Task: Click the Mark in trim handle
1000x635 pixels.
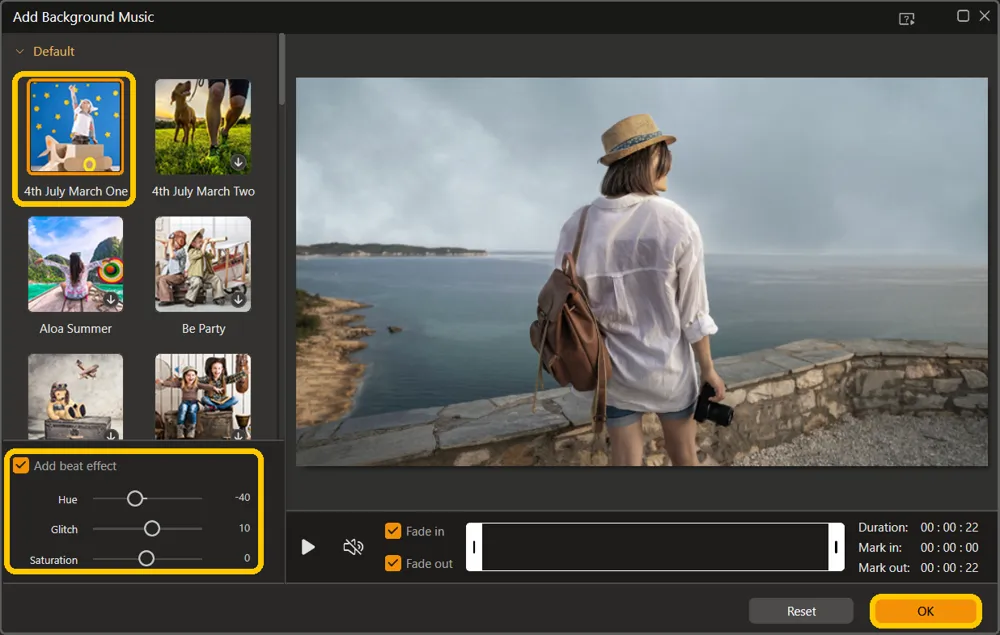Action: (474, 547)
